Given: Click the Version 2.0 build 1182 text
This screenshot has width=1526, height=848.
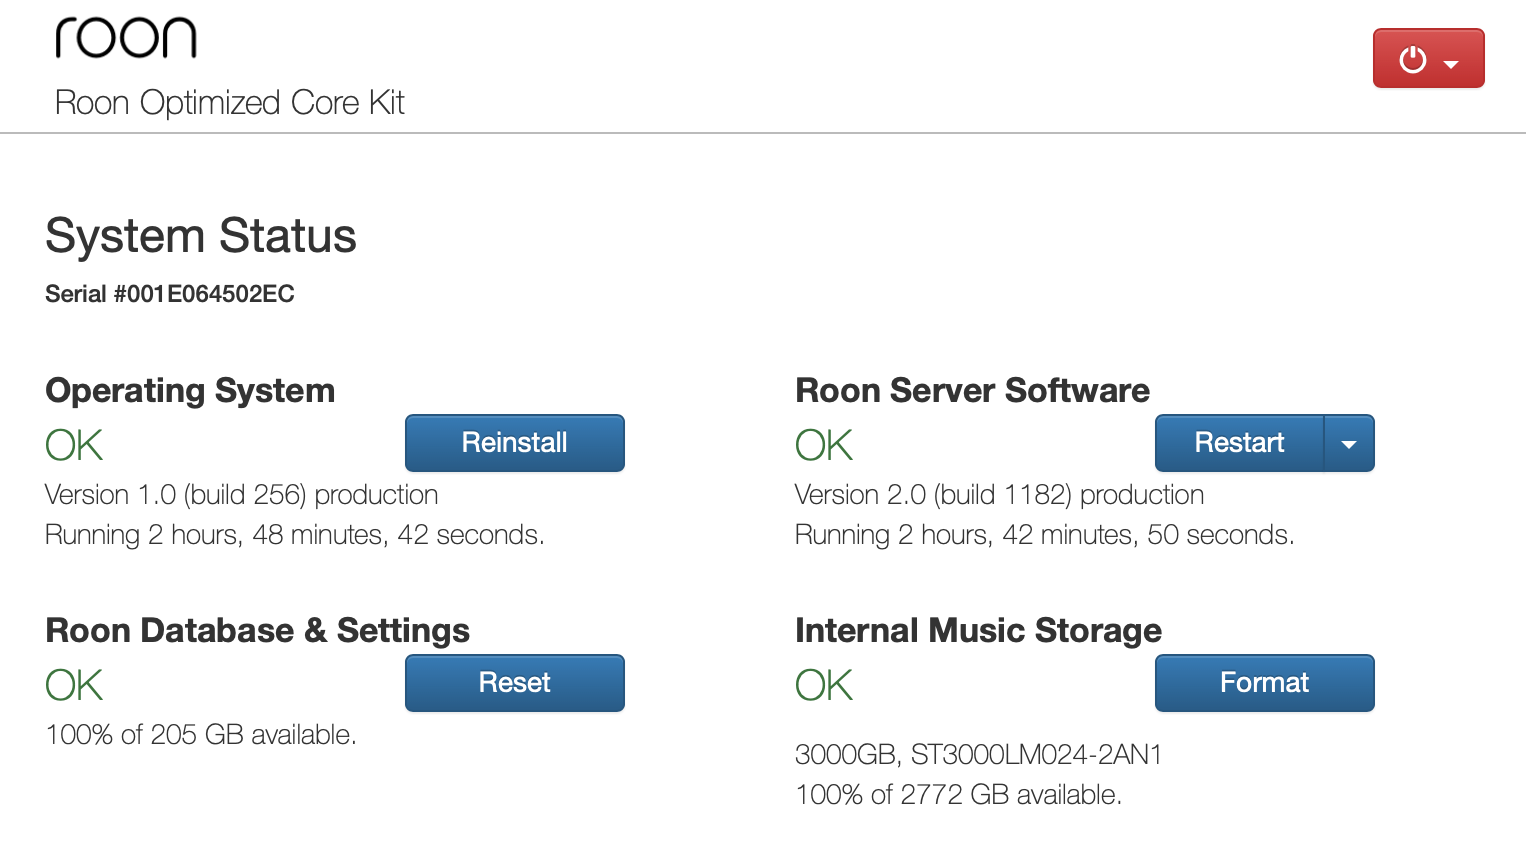Looking at the screenshot, I should click(x=999, y=494).
